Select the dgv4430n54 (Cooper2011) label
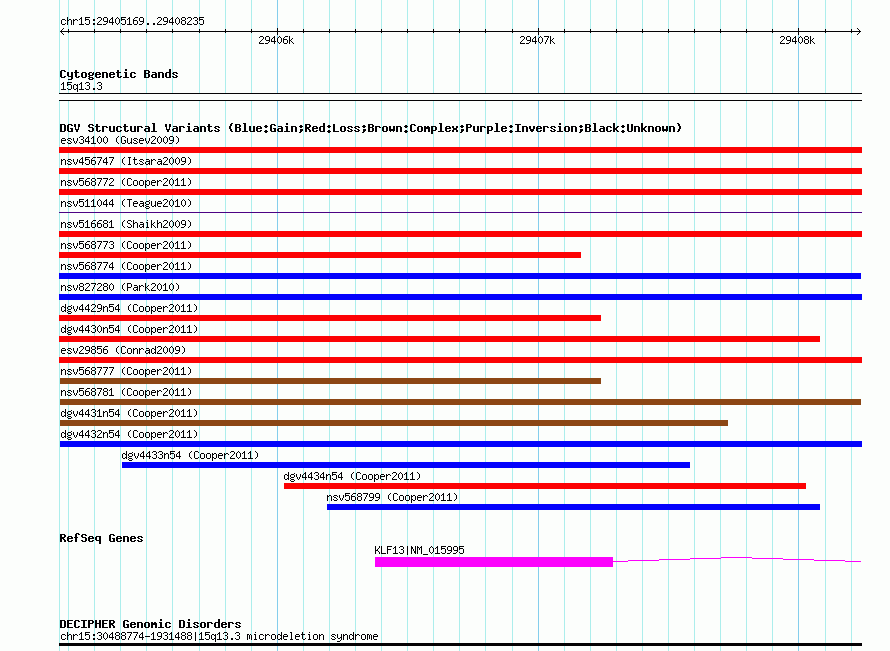This screenshot has height=651, width=890. [x=129, y=329]
